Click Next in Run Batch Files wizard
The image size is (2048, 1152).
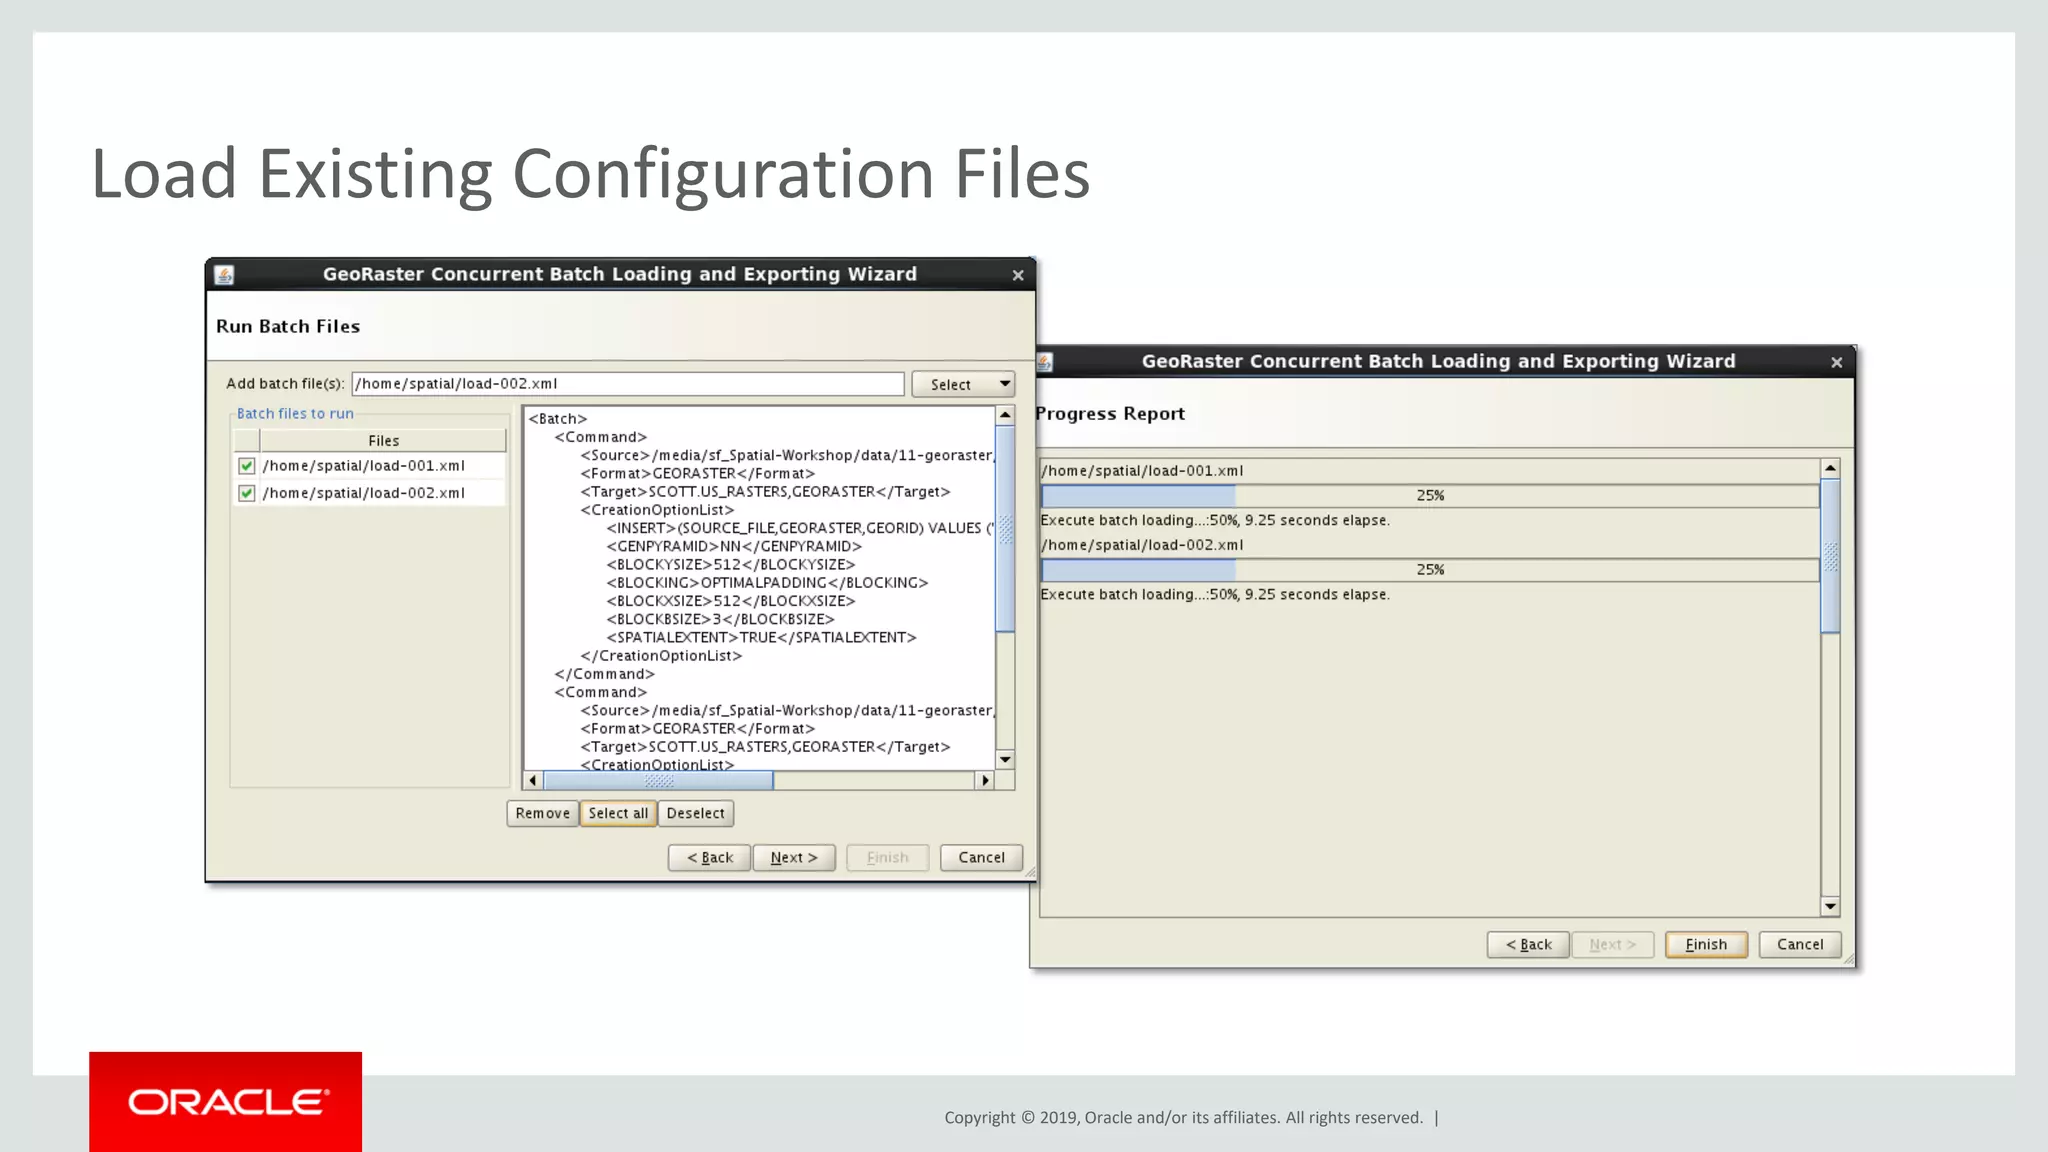(x=794, y=857)
